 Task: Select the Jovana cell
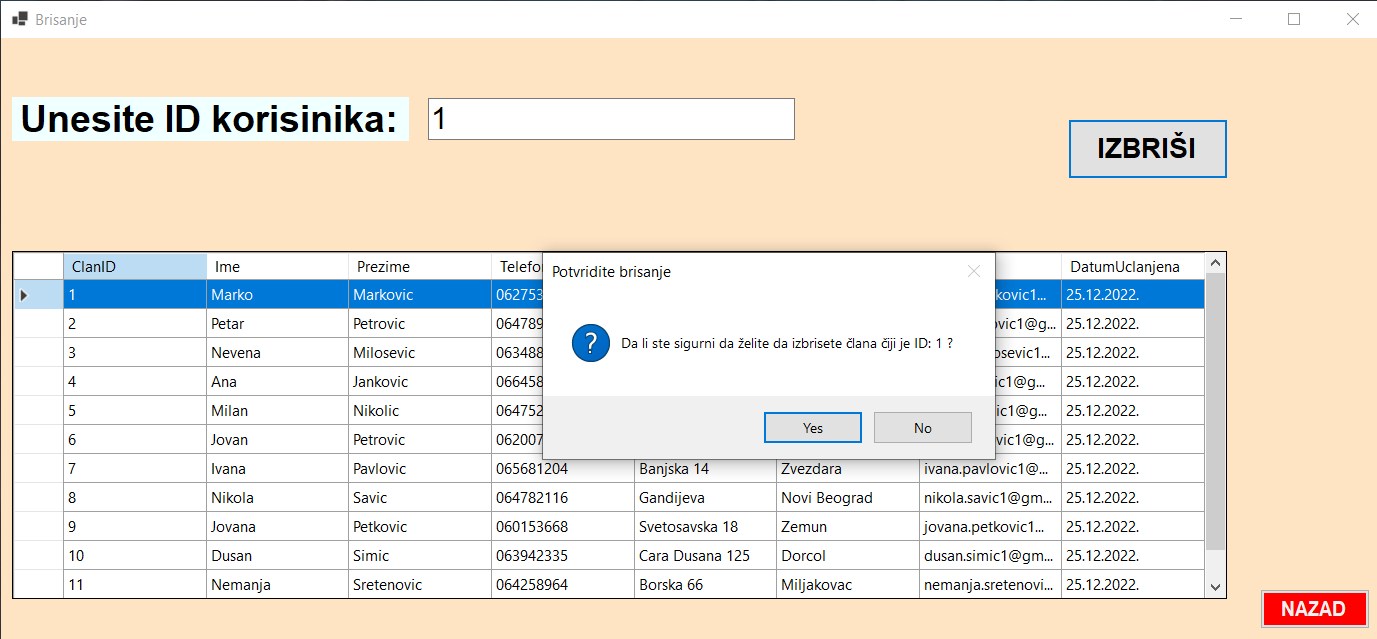[277, 527]
